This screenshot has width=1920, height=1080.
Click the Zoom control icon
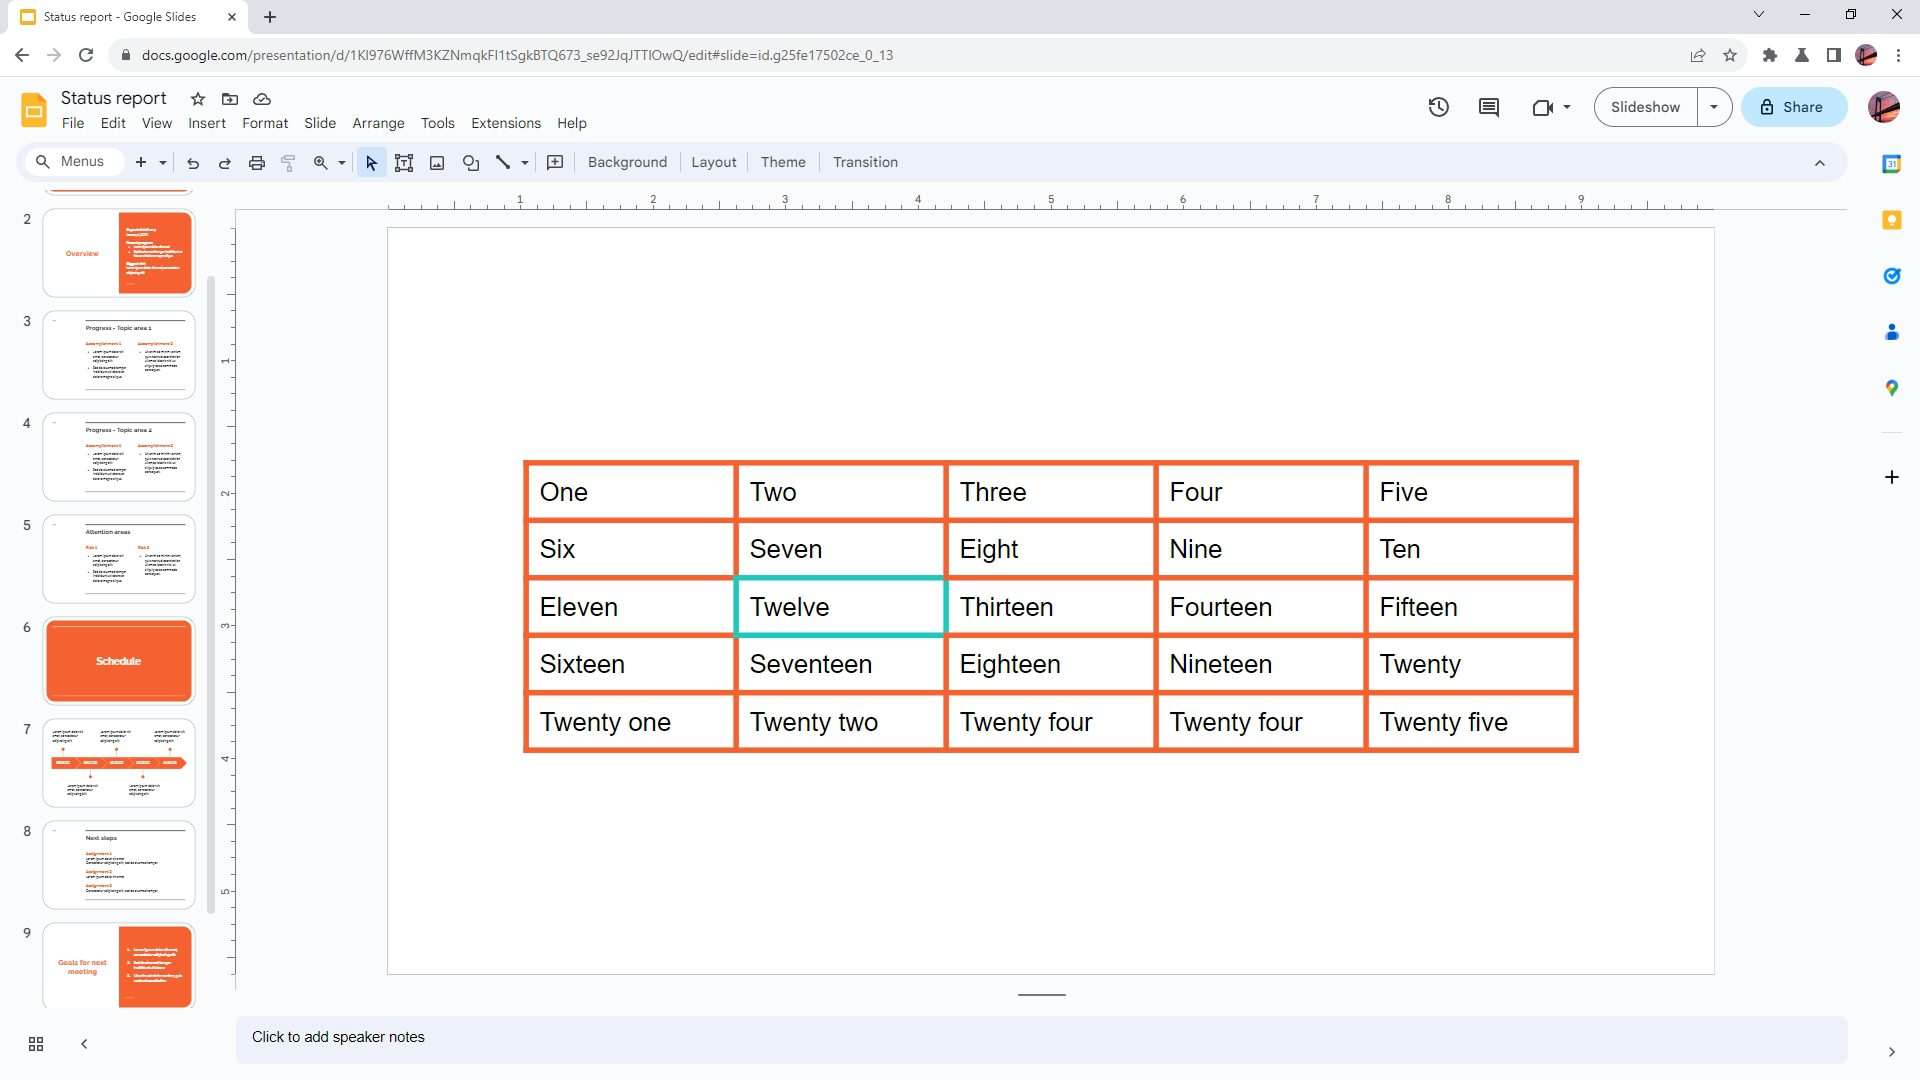[322, 162]
